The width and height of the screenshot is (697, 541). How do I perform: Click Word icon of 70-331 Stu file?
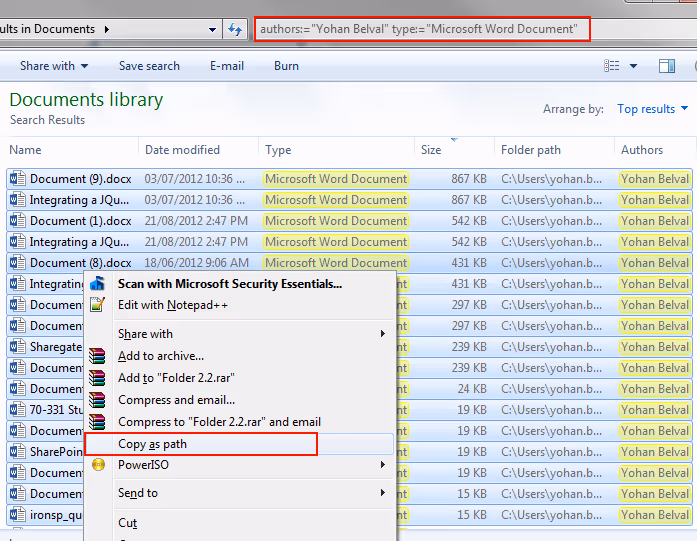18,409
